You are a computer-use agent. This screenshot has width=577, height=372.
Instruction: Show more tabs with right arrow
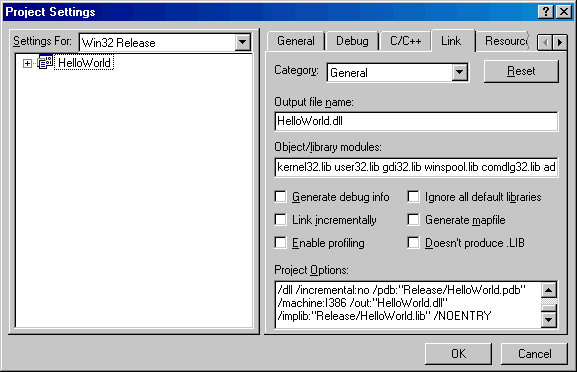560,42
